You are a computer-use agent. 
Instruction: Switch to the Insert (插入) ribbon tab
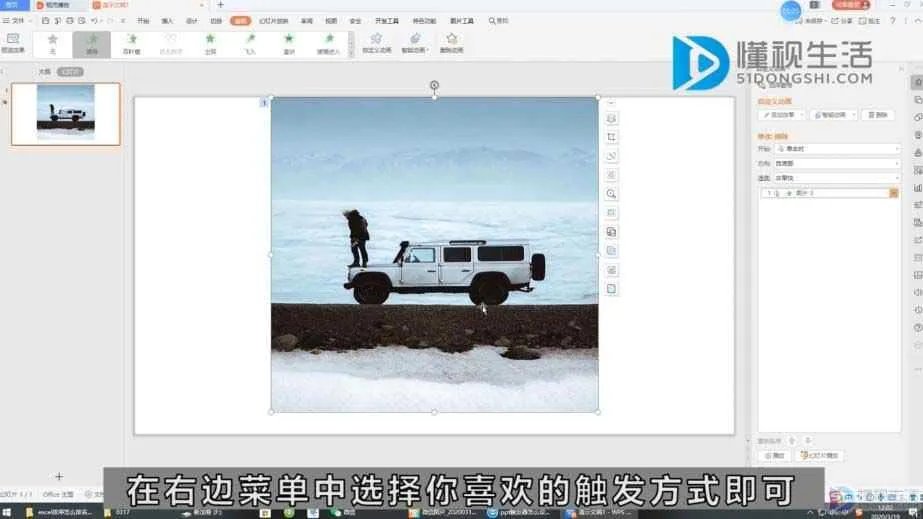tap(167, 20)
